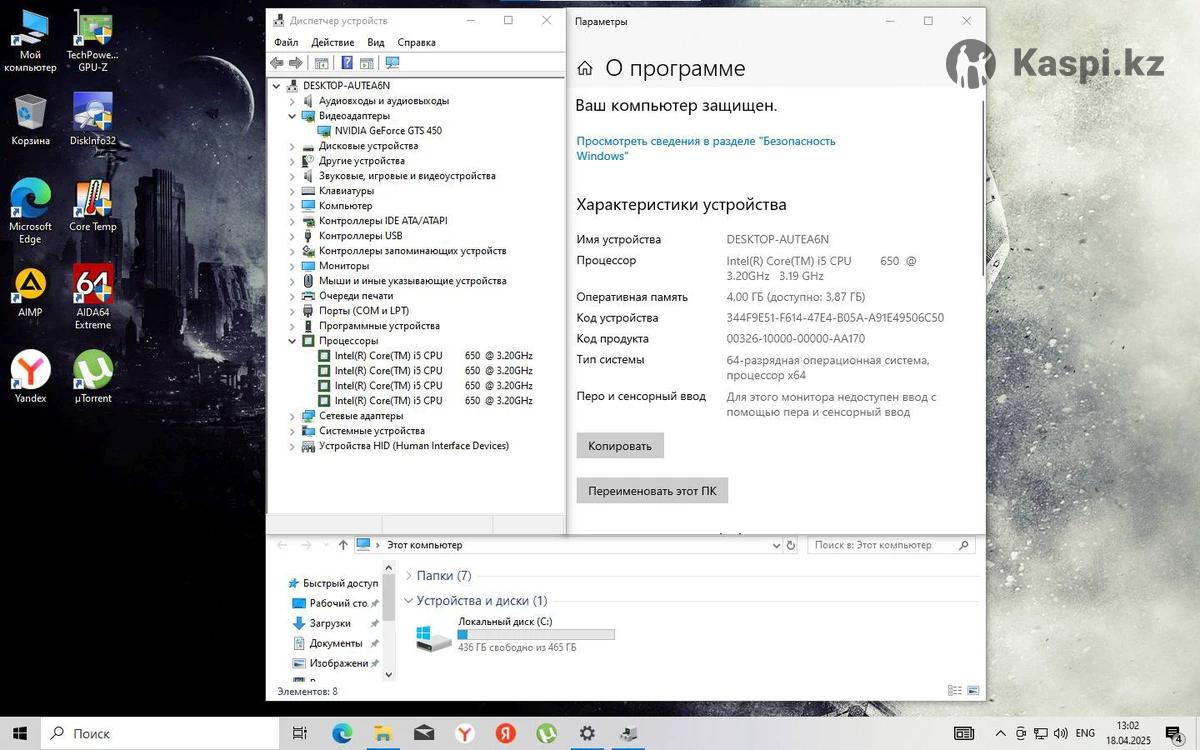Image resolution: width=1200 pixels, height=750 pixels.
Task: Show hidden tray icons chevron
Action: [1001, 733]
